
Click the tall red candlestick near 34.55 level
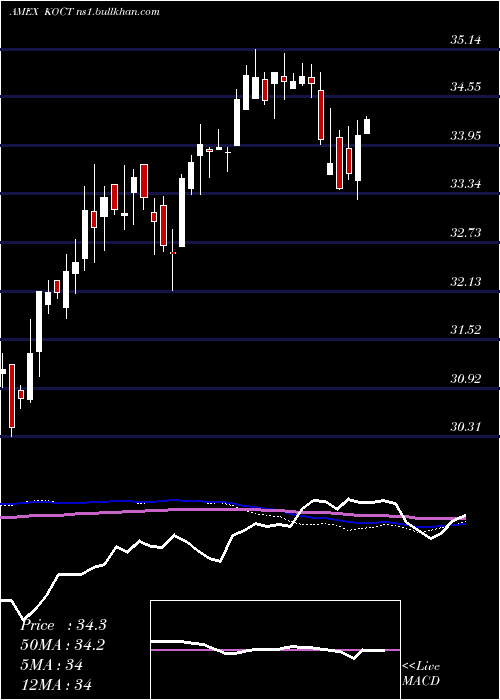pos(321,115)
